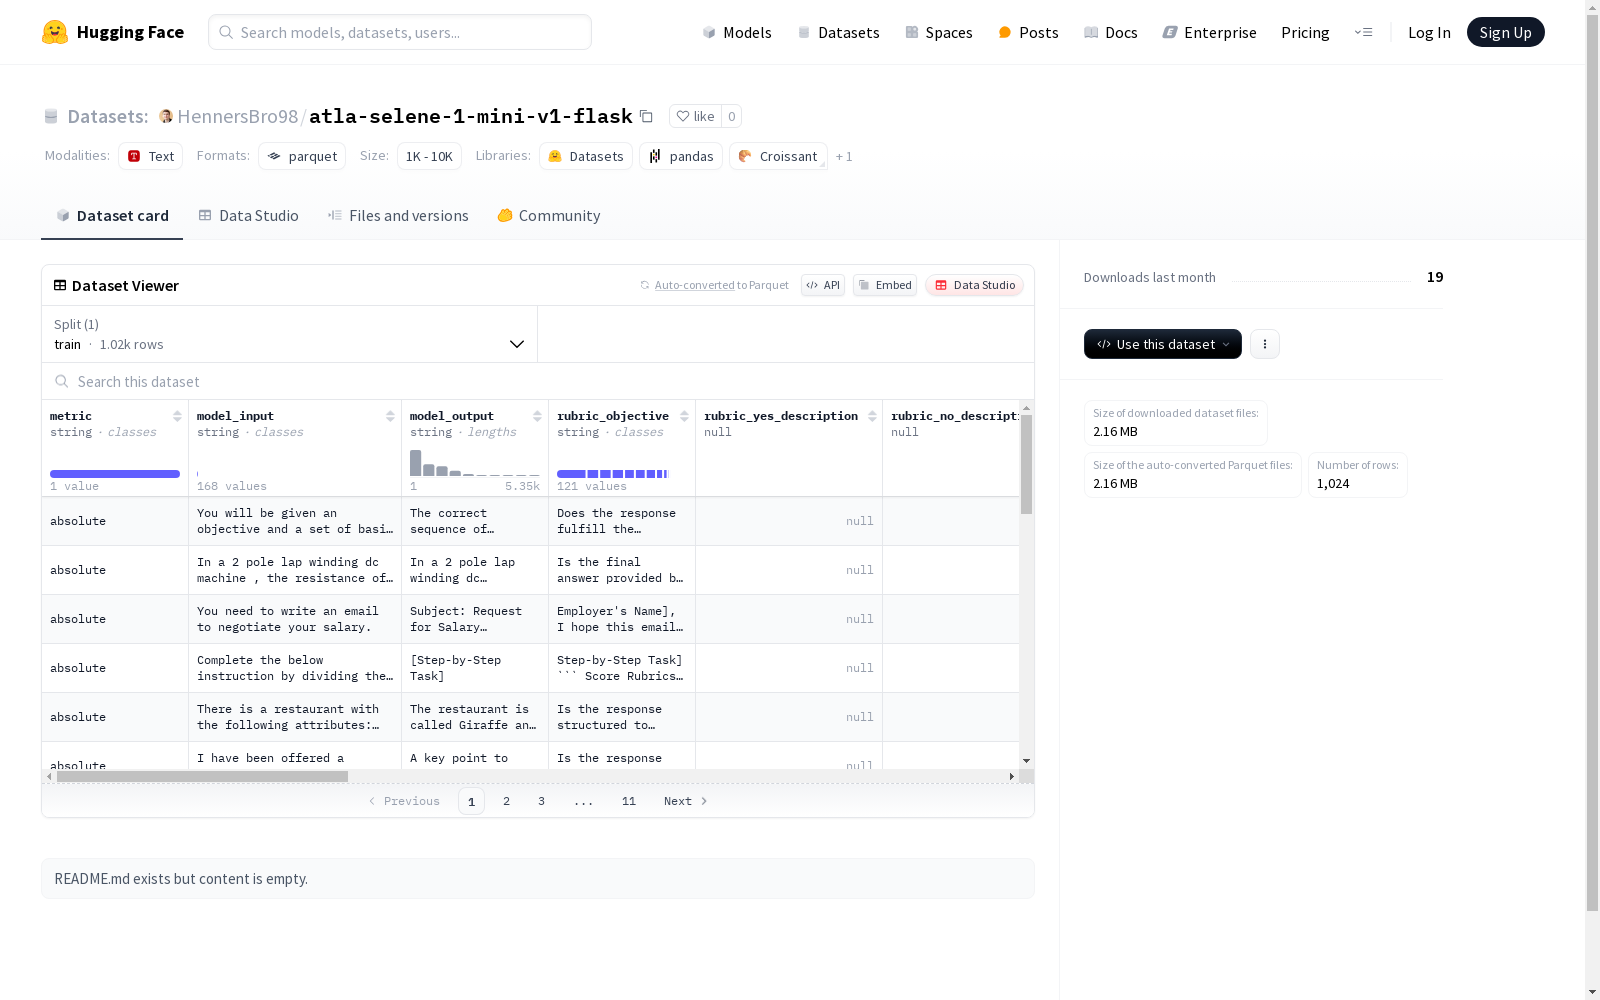Click the Datasets library tag
Screen dimensions: 1600x1000
pyautogui.click(x=586, y=156)
